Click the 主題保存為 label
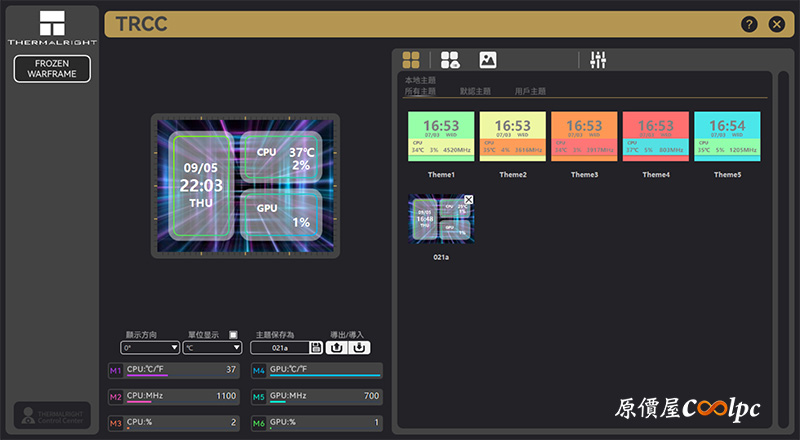 275,335
